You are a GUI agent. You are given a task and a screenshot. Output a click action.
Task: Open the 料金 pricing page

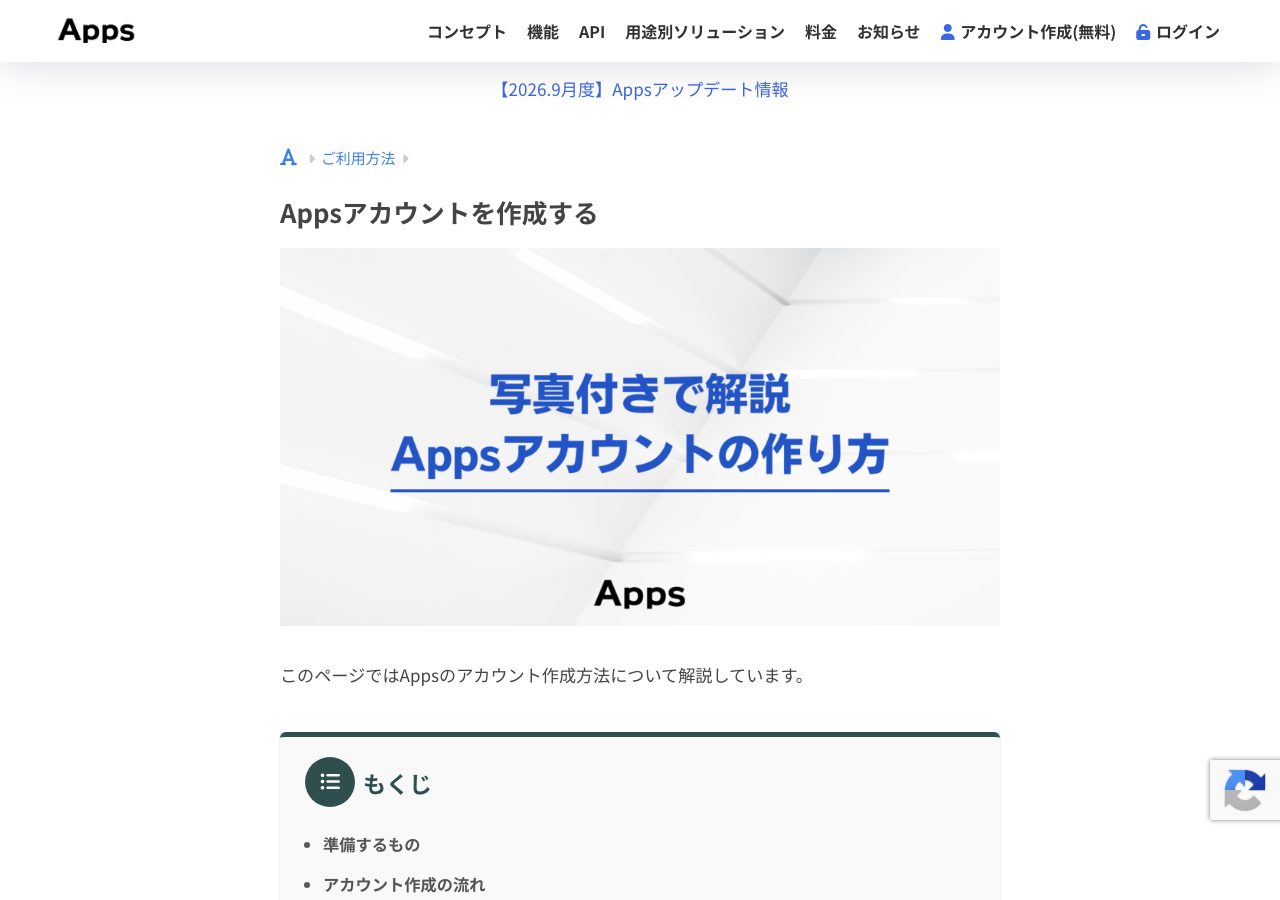(821, 32)
